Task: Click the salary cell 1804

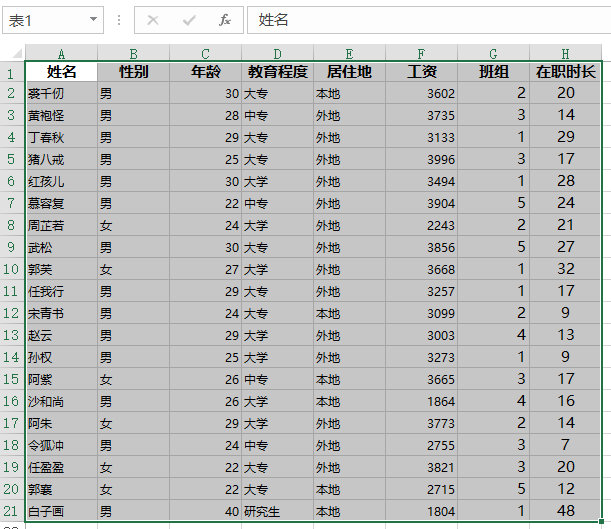Action: [421, 511]
